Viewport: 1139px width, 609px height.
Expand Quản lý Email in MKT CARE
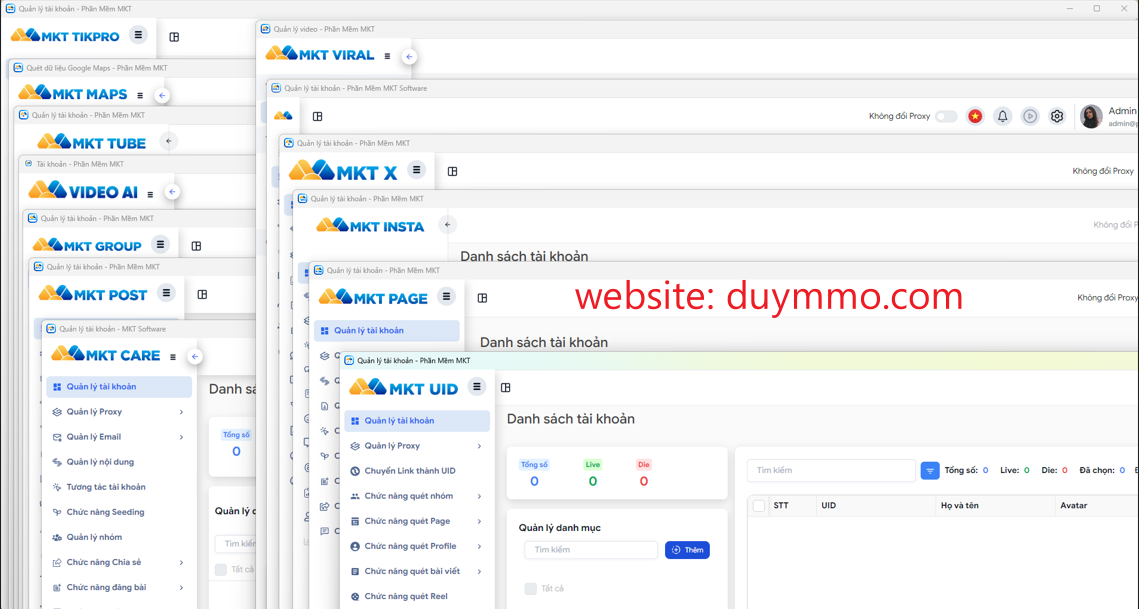182,437
